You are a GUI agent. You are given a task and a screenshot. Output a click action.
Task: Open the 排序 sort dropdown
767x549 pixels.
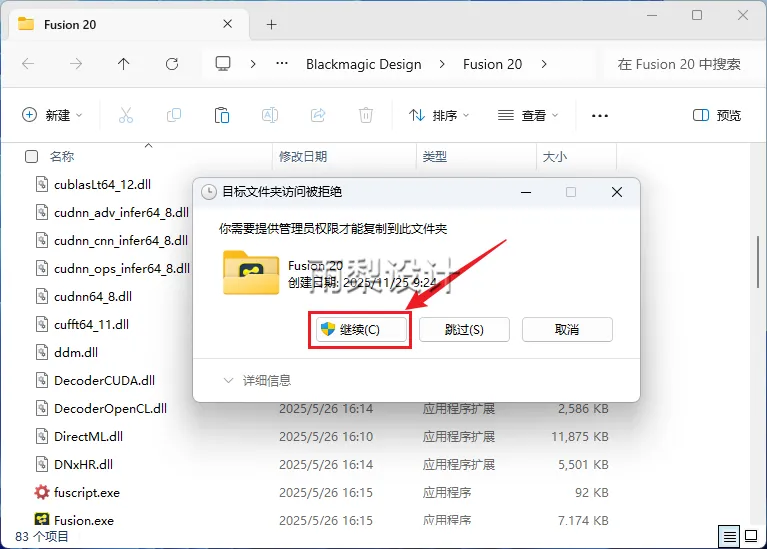[x=439, y=115]
